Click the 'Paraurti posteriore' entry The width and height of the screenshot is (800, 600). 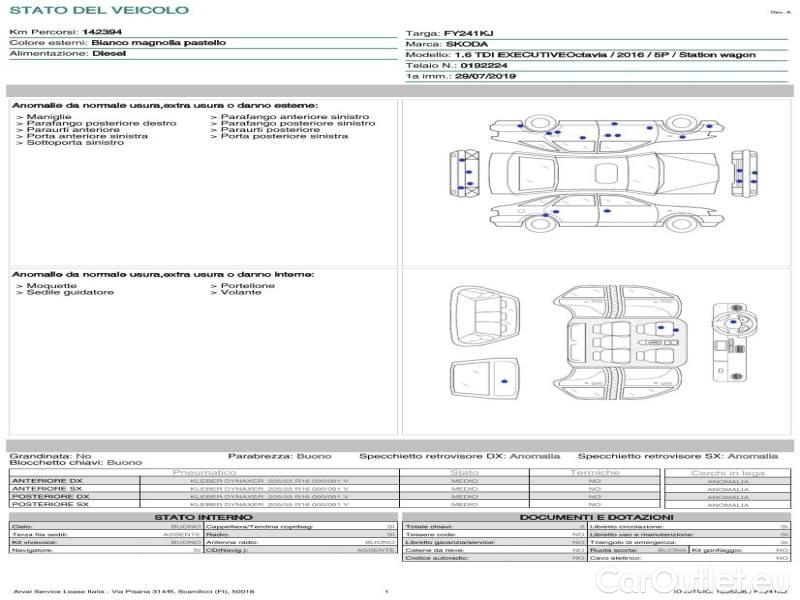point(270,130)
